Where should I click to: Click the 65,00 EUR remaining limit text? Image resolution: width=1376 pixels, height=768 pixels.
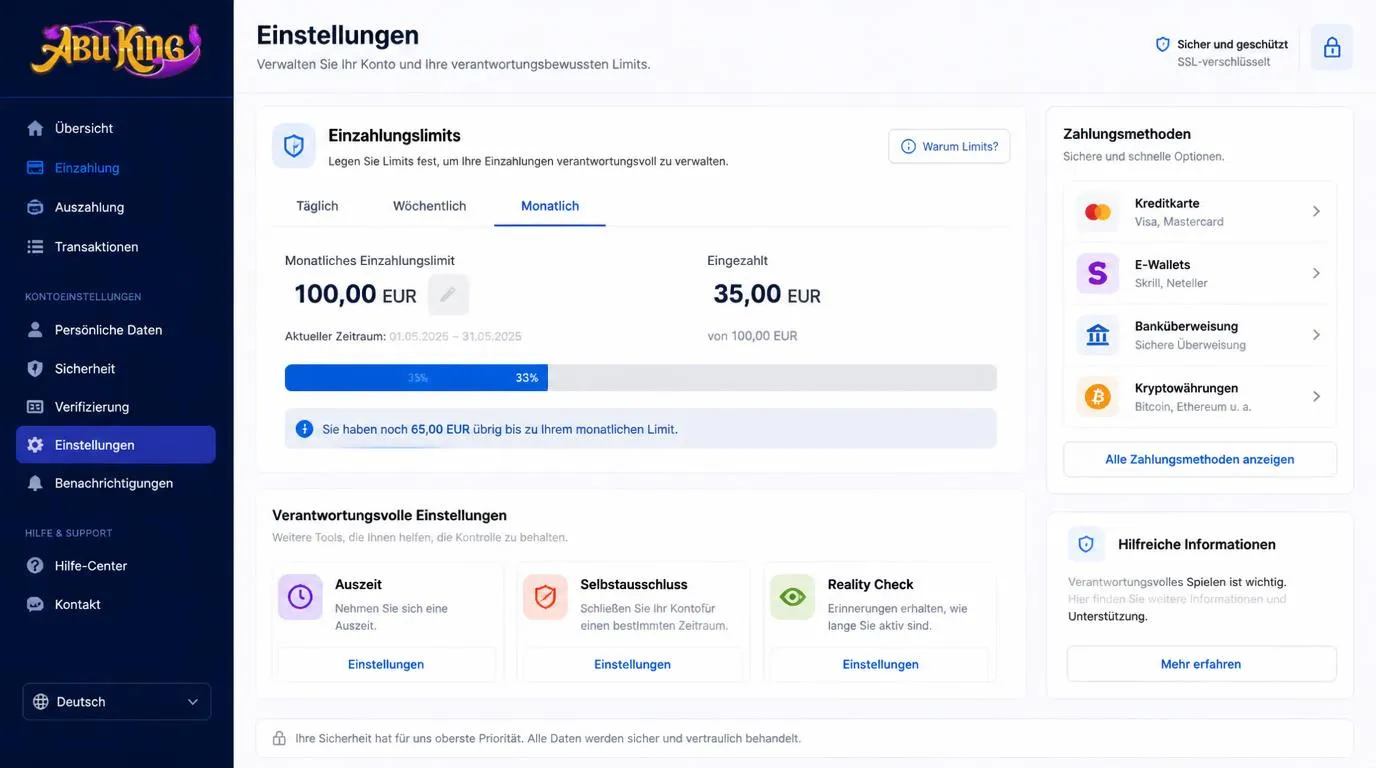440,429
